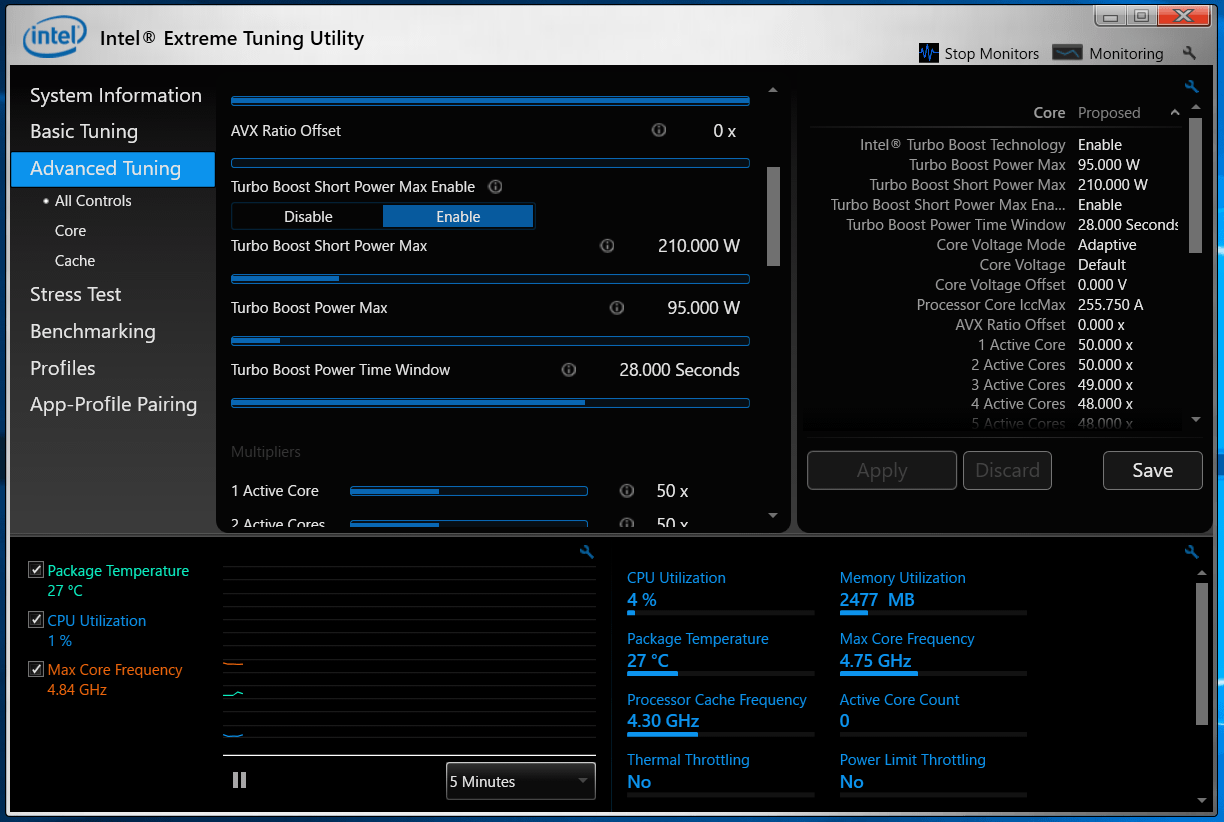Viewport: 1224px width, 822px height.
Task: Open wrench settings for graph panel
Action: (587, 552)
